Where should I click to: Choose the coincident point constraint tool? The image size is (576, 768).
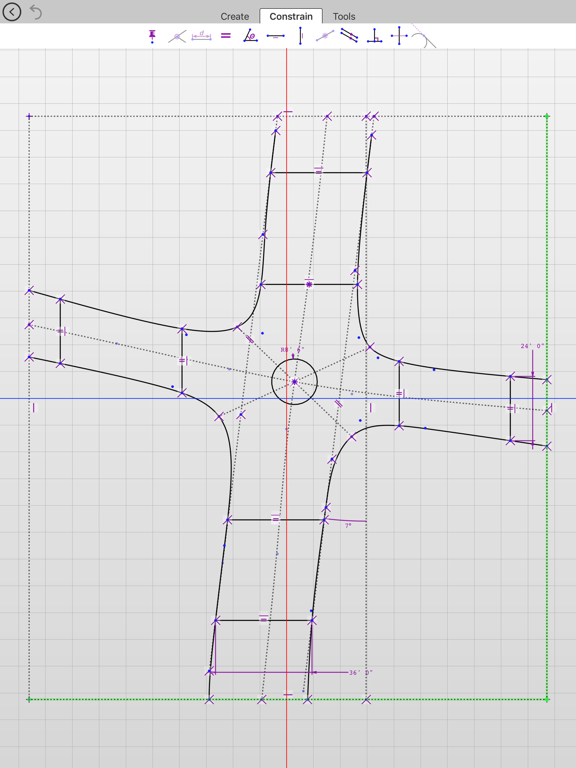point(177,36)
